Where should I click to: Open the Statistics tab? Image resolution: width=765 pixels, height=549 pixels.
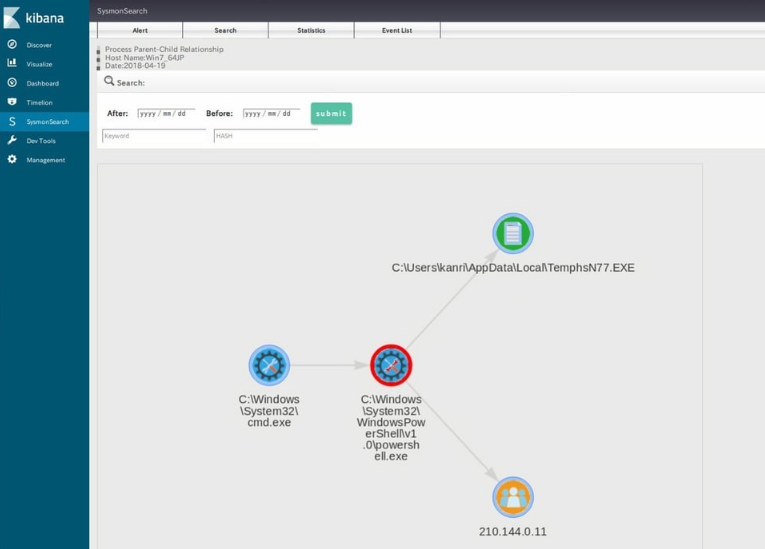click(x=311, y=31)
